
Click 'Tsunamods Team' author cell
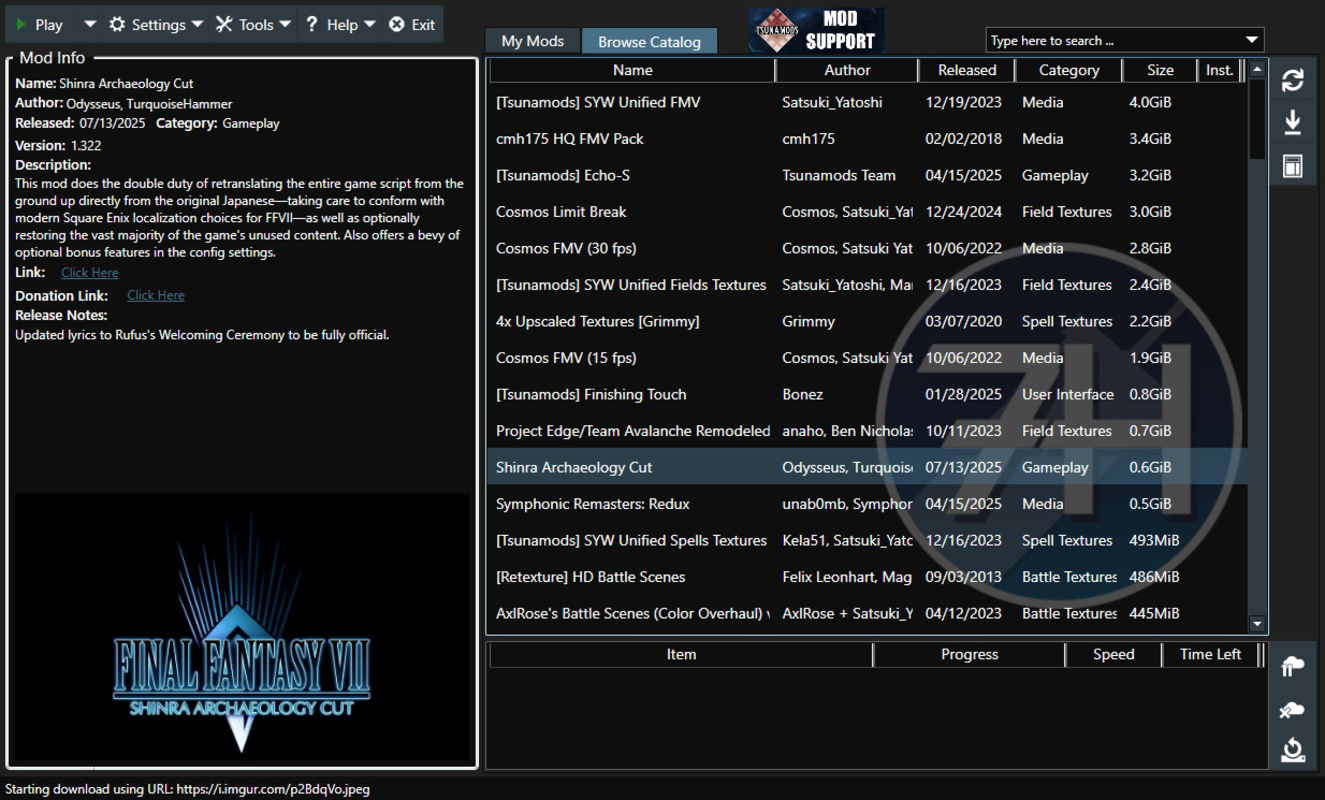tap(838, 175)
